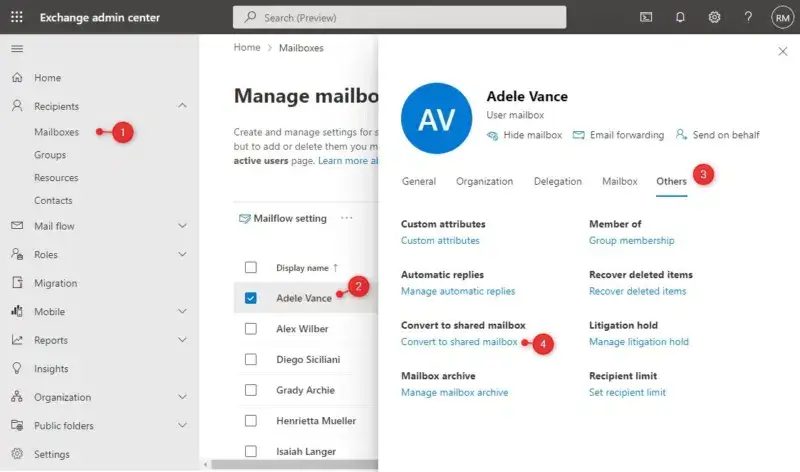This screenshot has width=800, height=472.
Task: Open the app launcher waffle icon
Action: click(x=17, y=17)
